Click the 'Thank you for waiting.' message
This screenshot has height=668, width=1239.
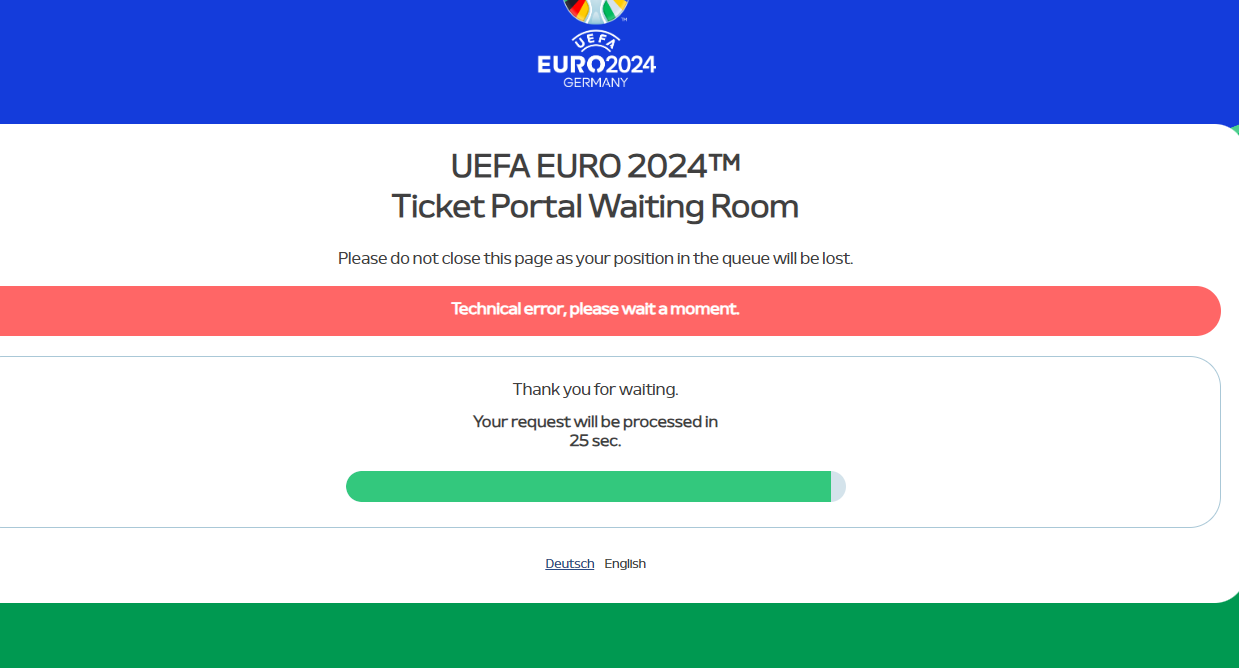click(595, 389)
